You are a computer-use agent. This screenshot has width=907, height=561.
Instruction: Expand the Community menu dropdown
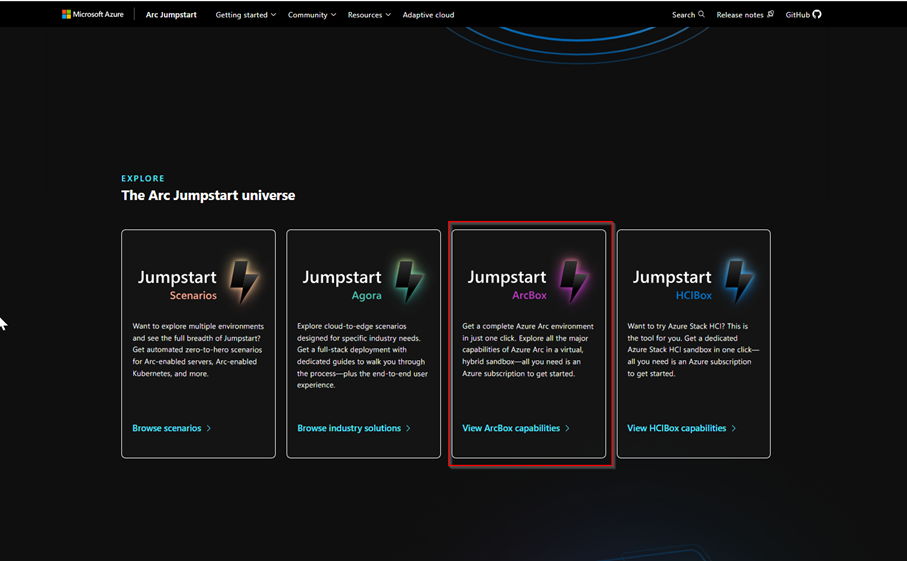coord(311,15)
